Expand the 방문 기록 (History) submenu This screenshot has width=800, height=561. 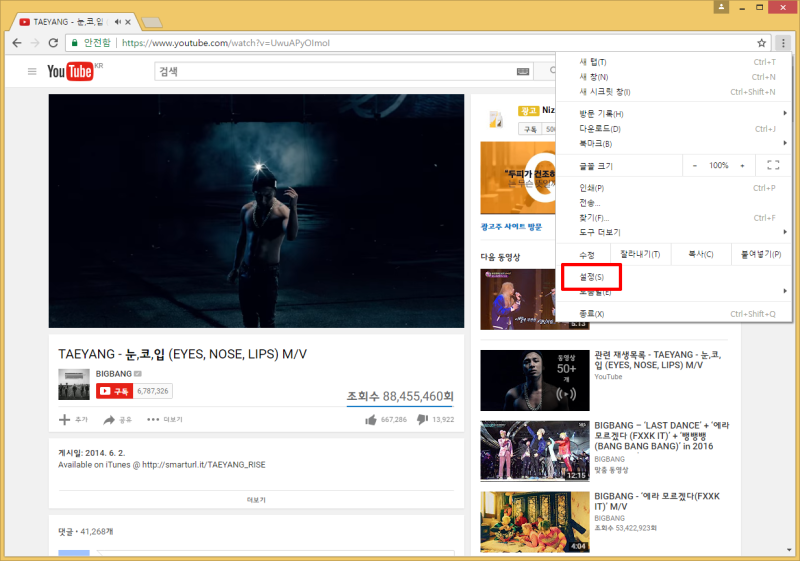pos(673,114)
